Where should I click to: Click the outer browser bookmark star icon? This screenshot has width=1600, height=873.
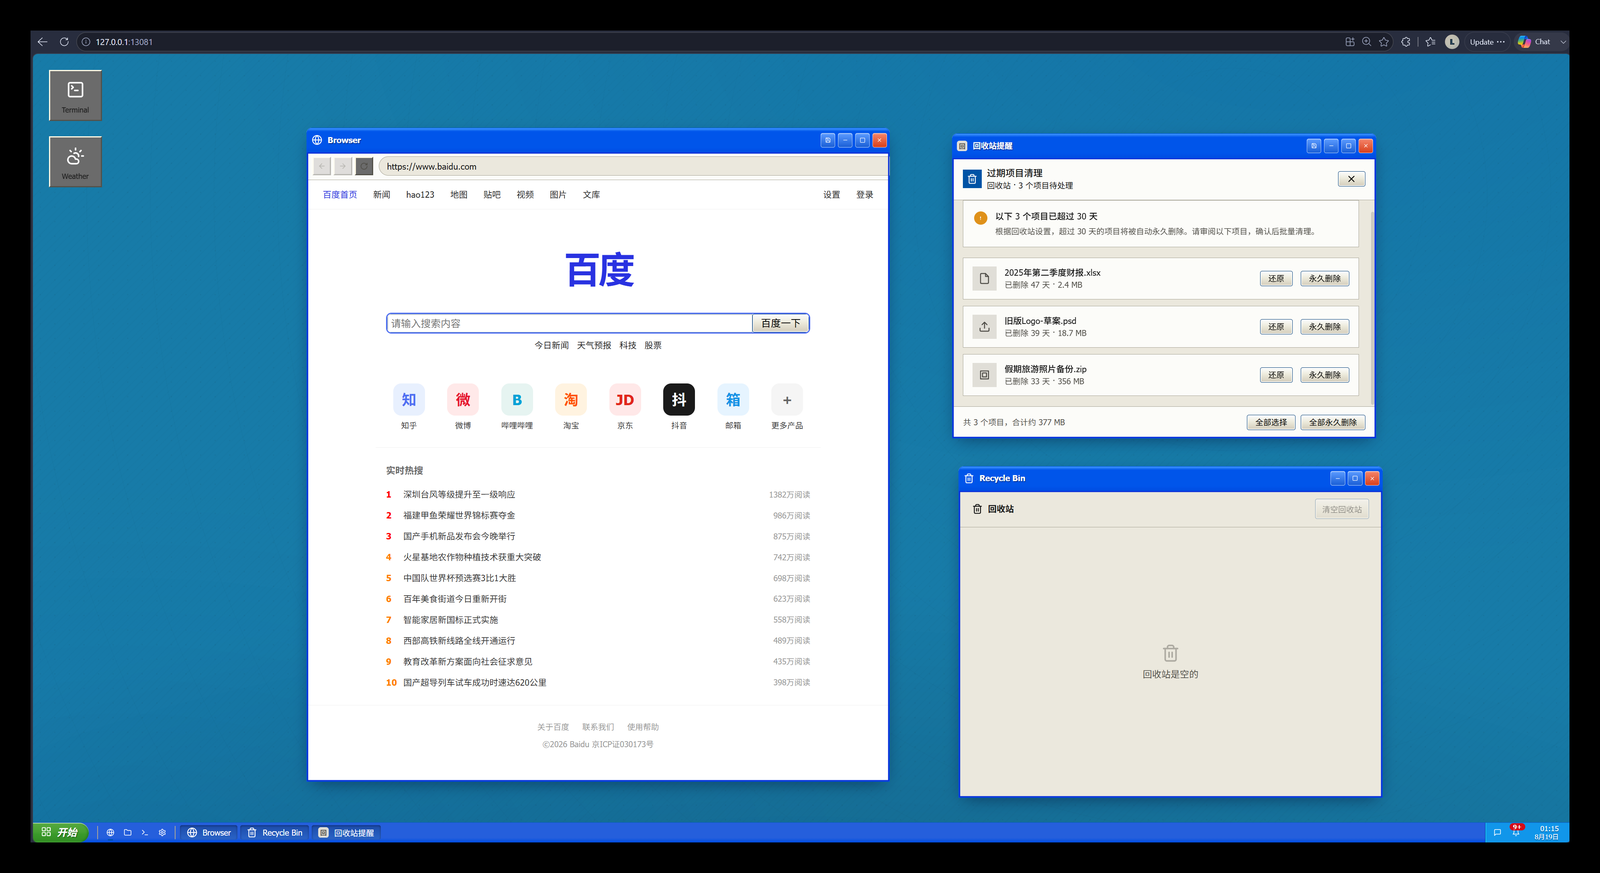pyautogui.click(x=1384, y=42)
